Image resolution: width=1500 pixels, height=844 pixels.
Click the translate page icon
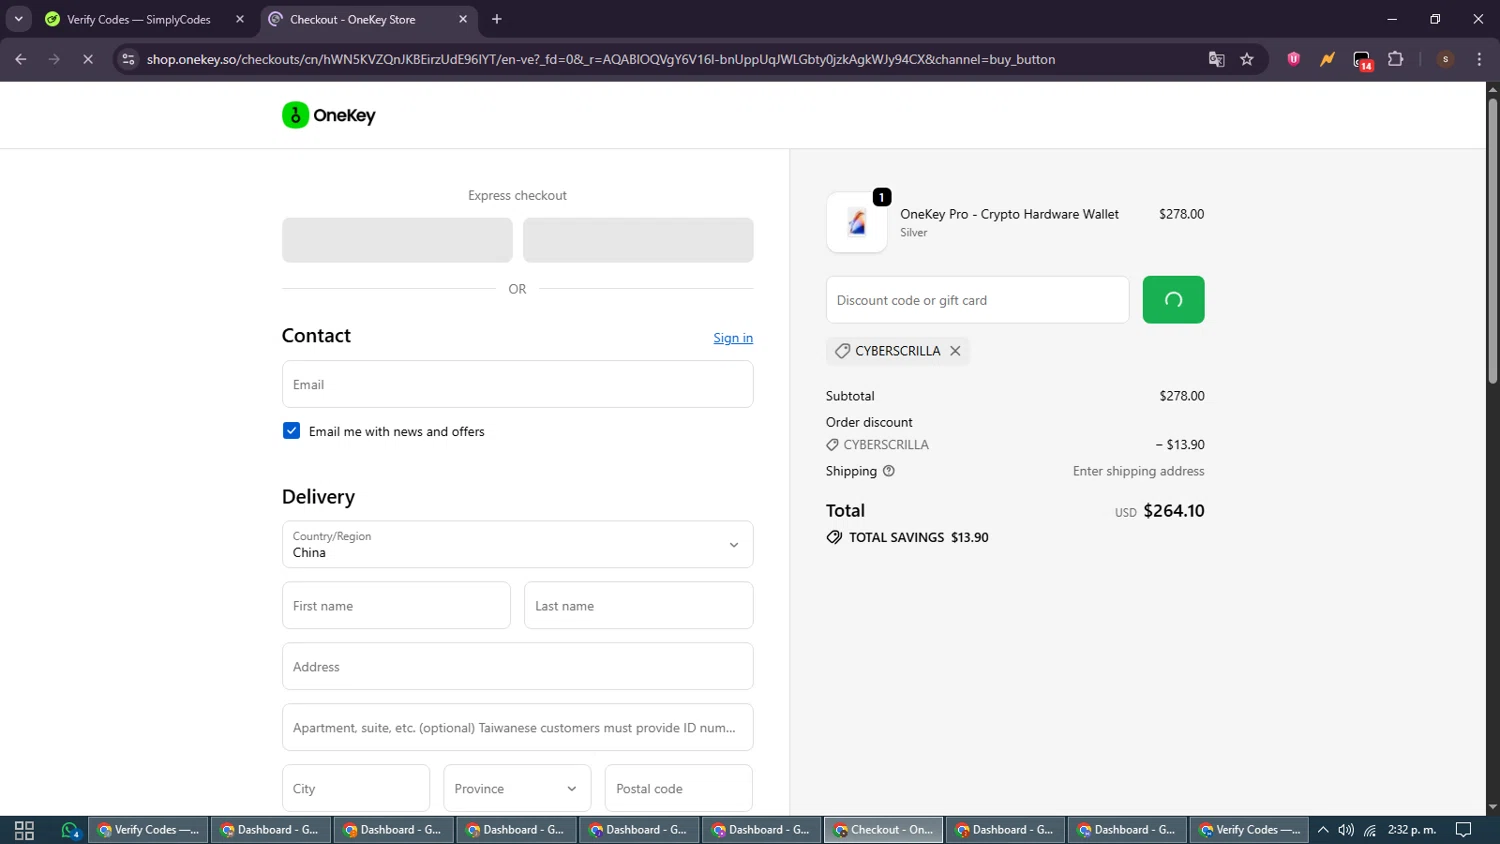(1216, 59)
